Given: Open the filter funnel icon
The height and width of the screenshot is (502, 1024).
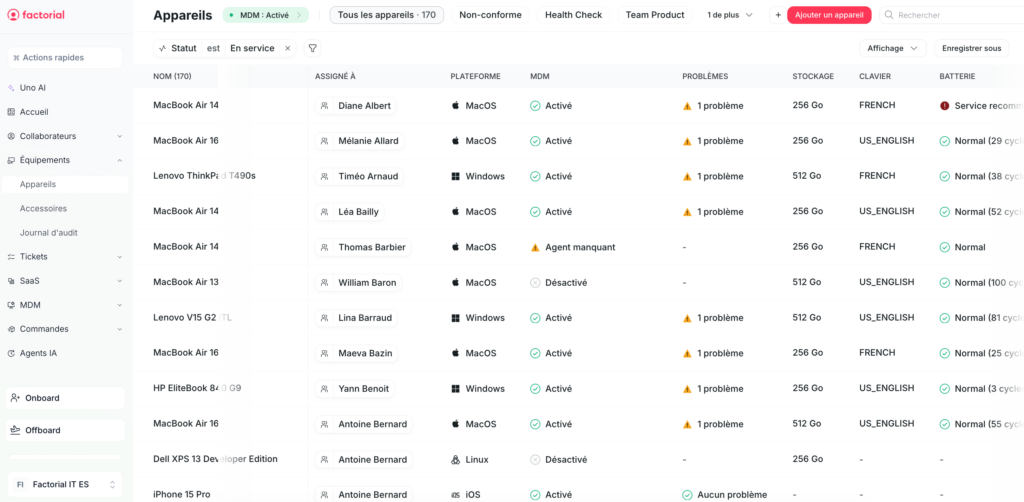Looking at the screenshot, I should tap(313, 48).
